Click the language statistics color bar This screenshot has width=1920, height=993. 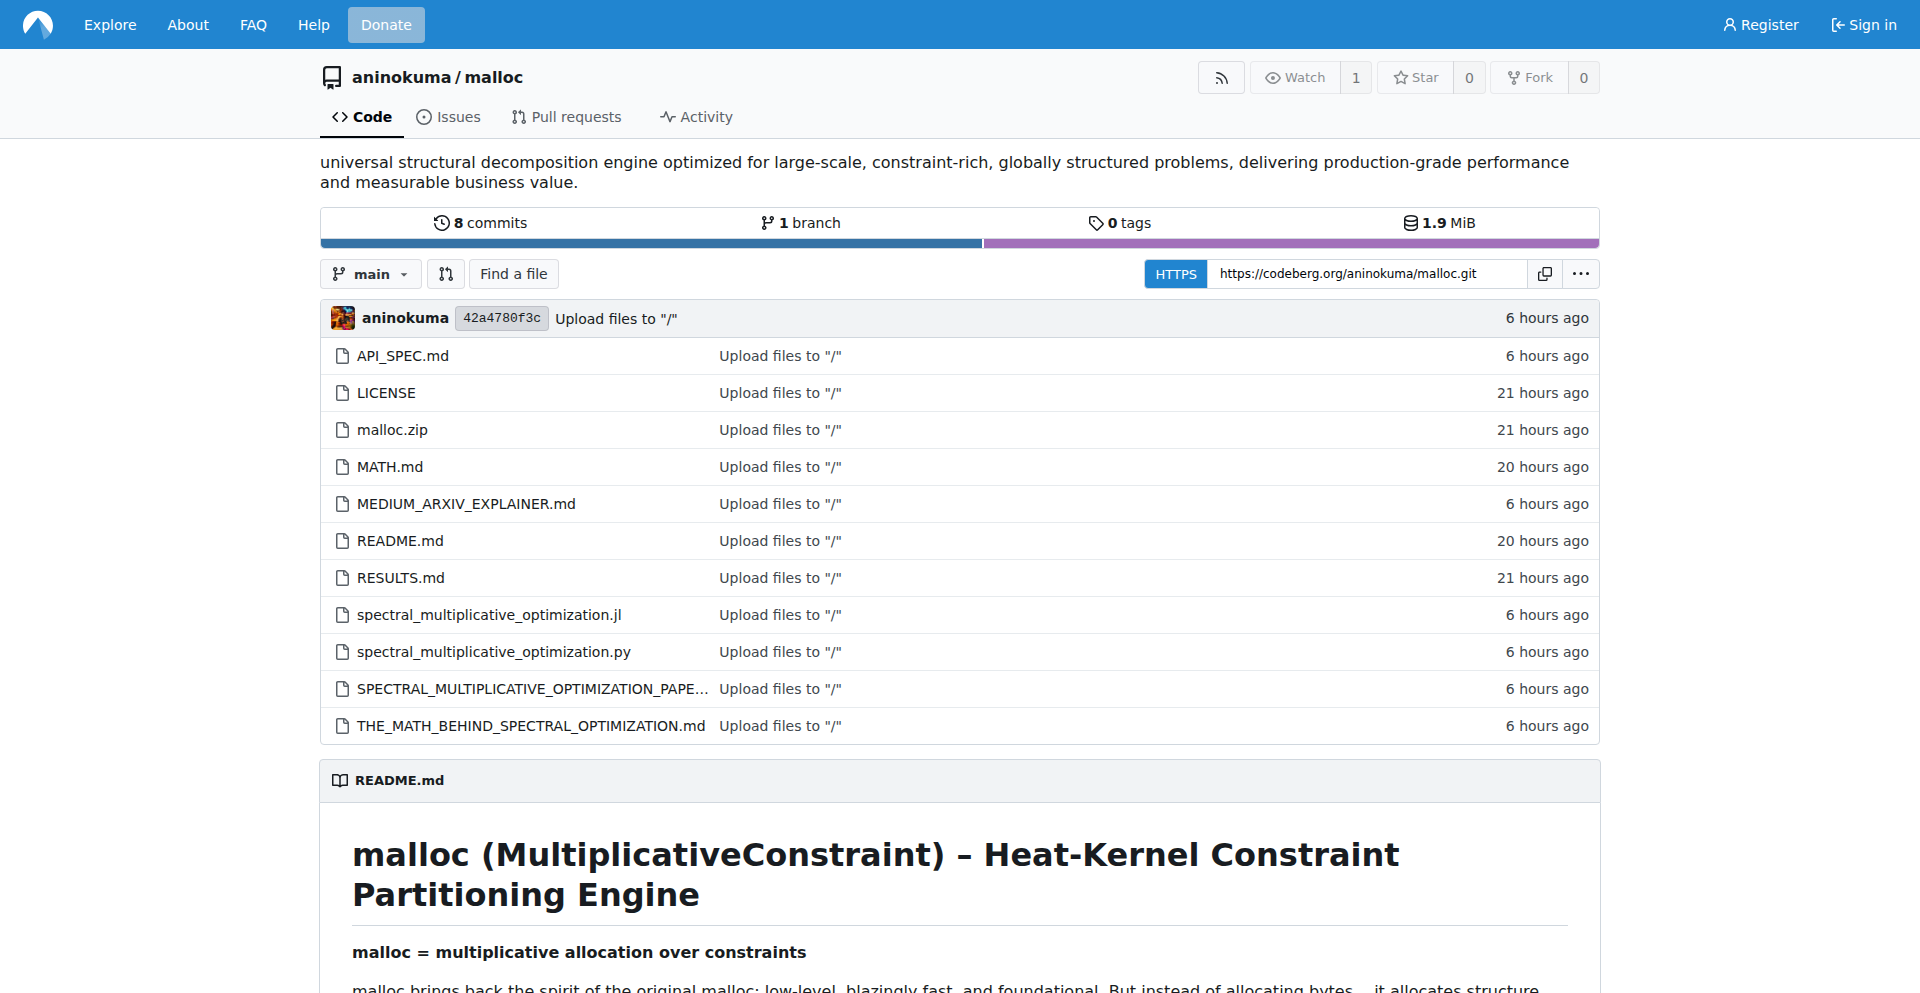click(959, 243)
